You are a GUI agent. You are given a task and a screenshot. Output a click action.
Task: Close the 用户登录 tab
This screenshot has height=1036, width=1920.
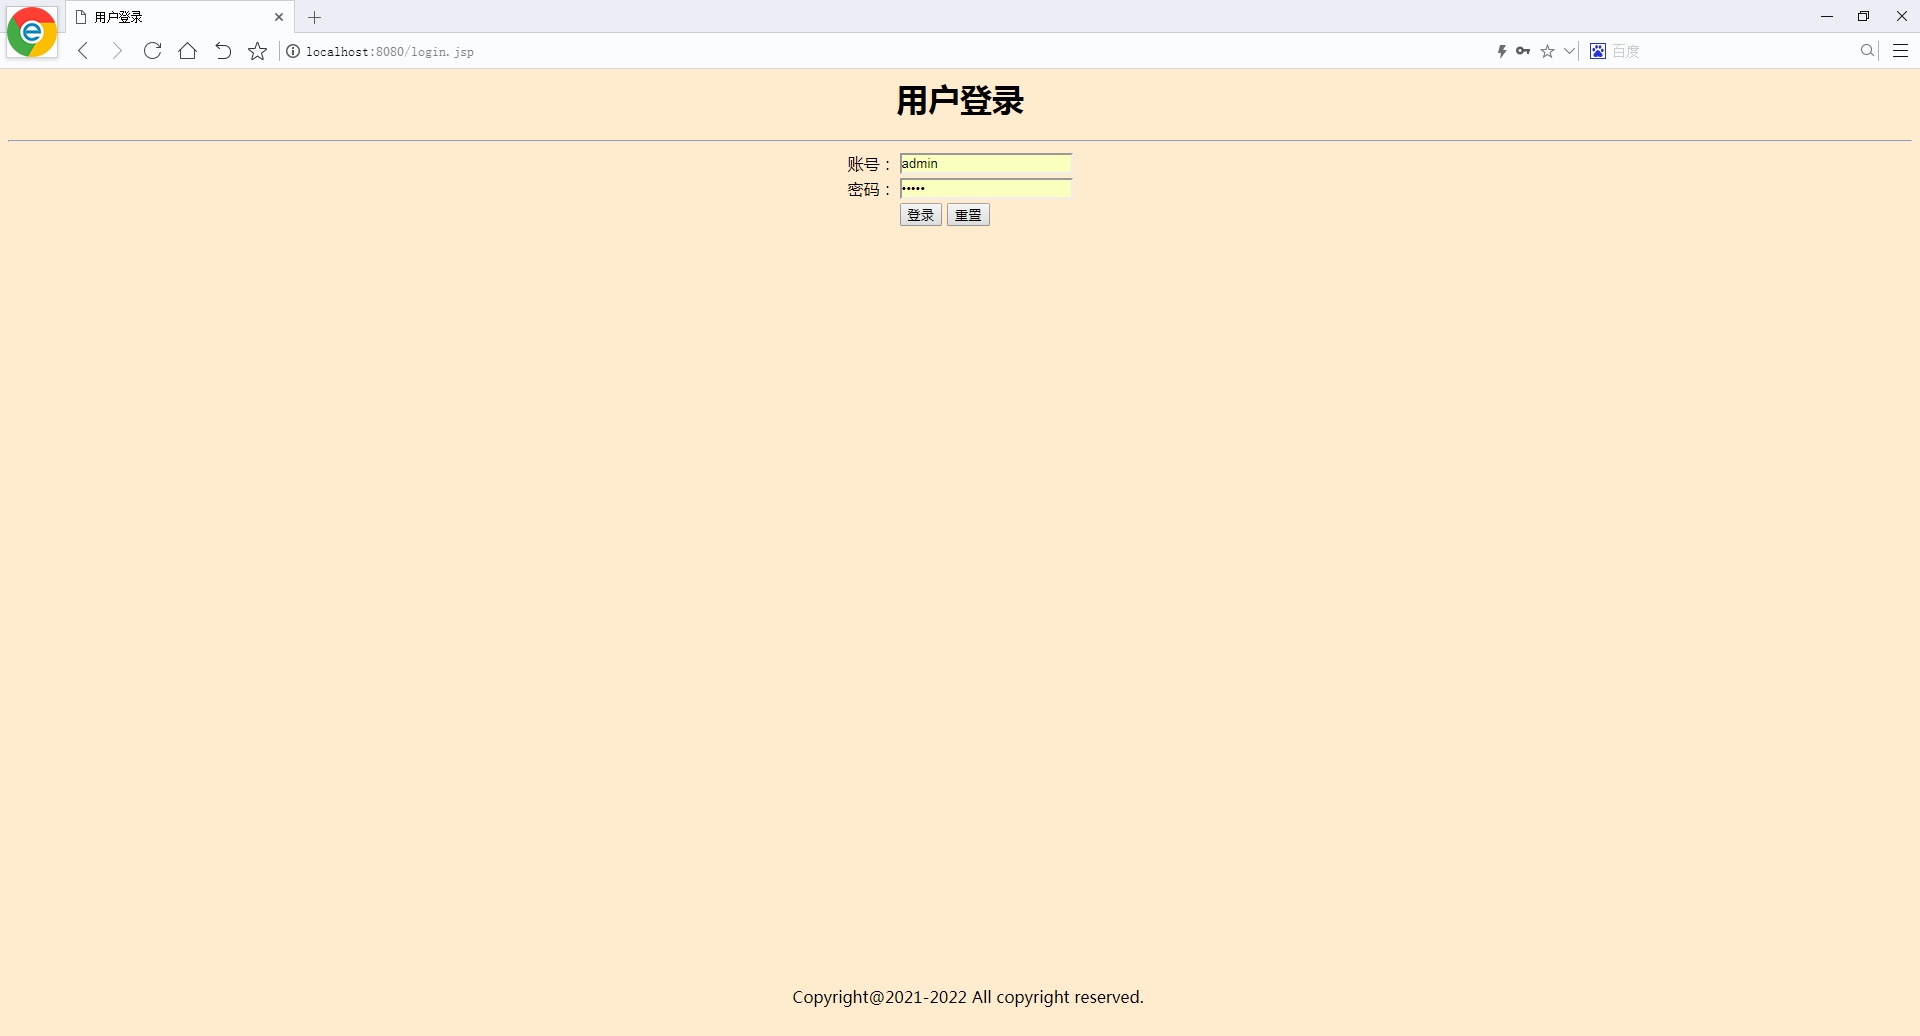[x=279, y=17]
